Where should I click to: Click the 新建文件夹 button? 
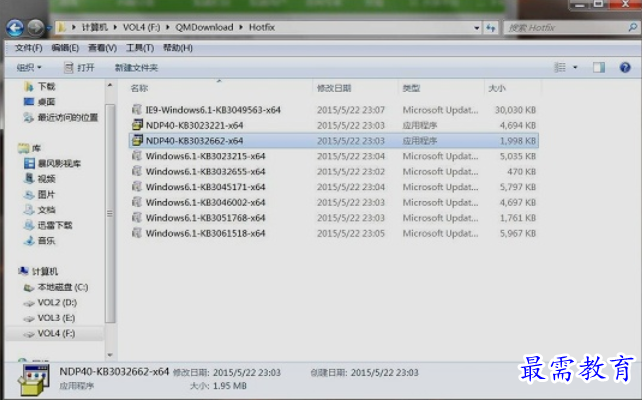click(136, 68)
